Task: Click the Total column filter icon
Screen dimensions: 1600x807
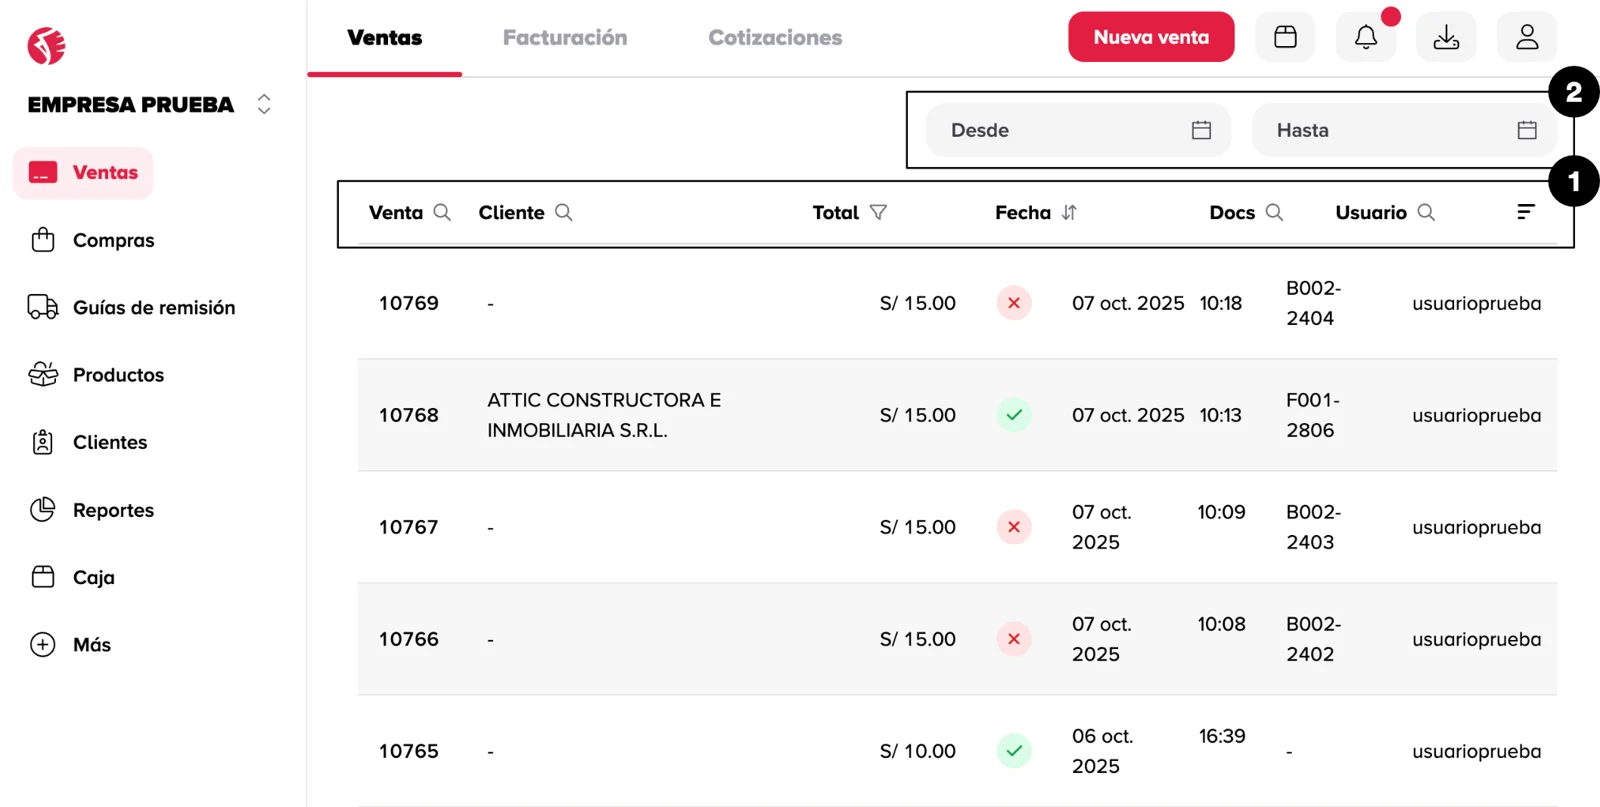Action: pyautogui.click(x=878, y=212)
